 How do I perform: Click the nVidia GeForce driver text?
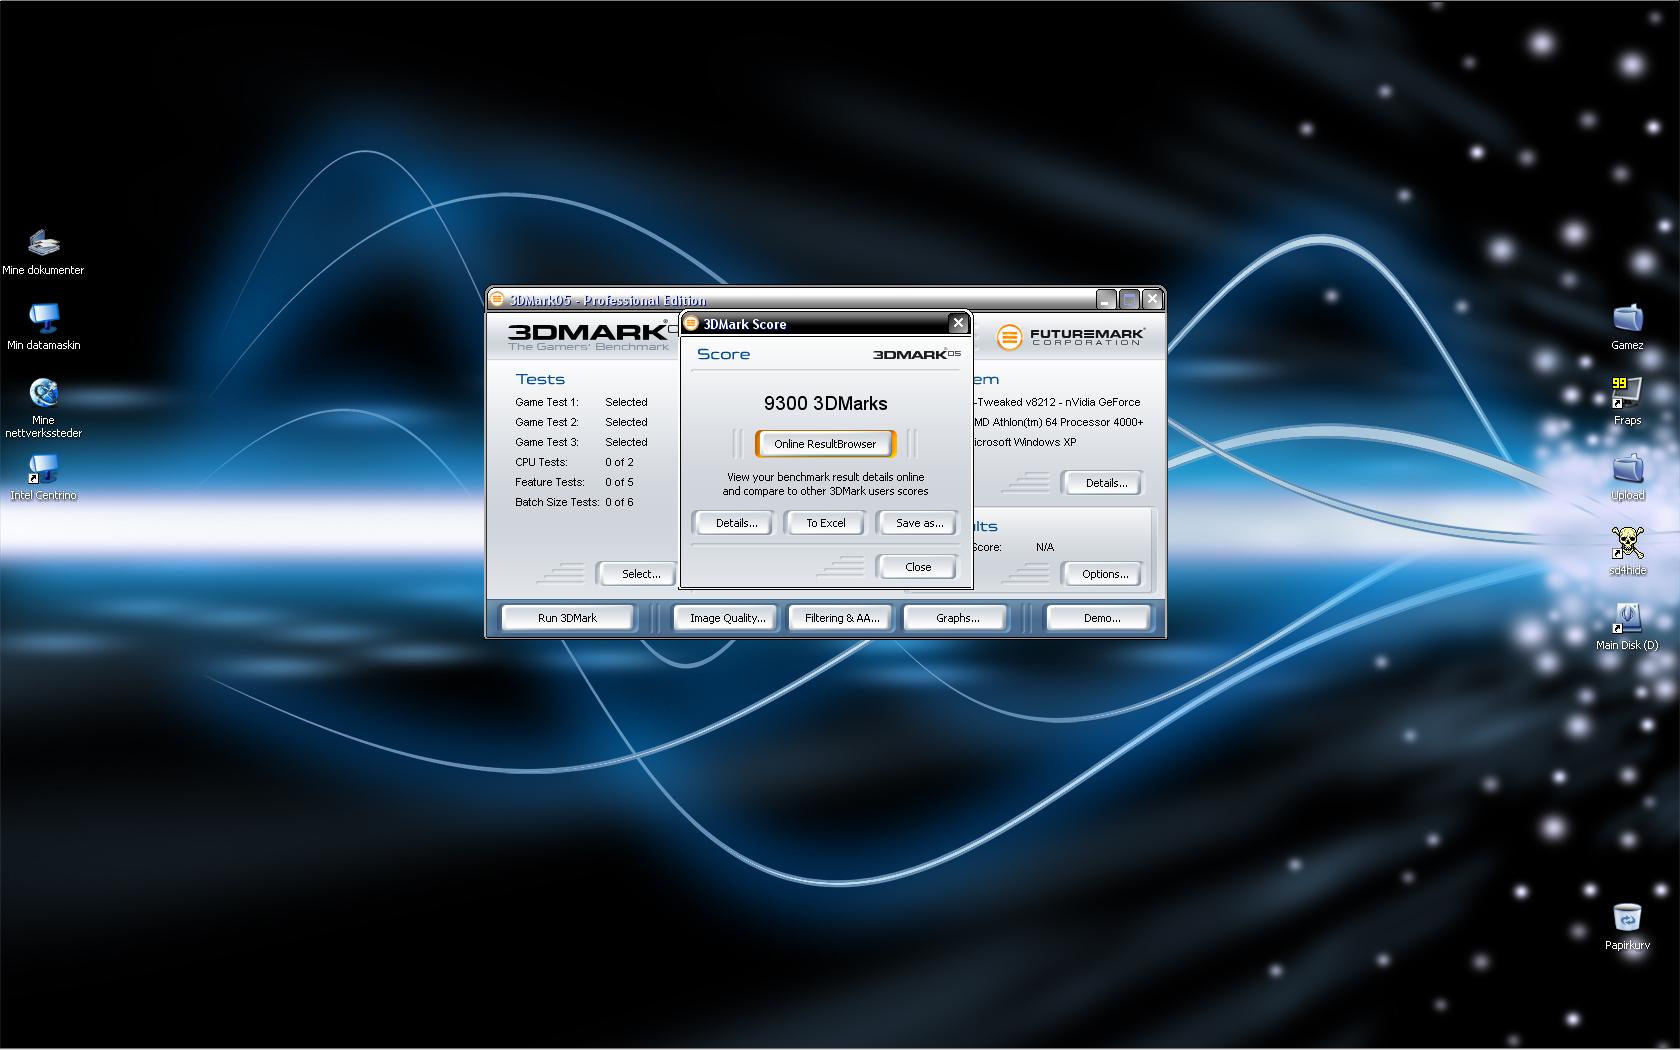1057,402
